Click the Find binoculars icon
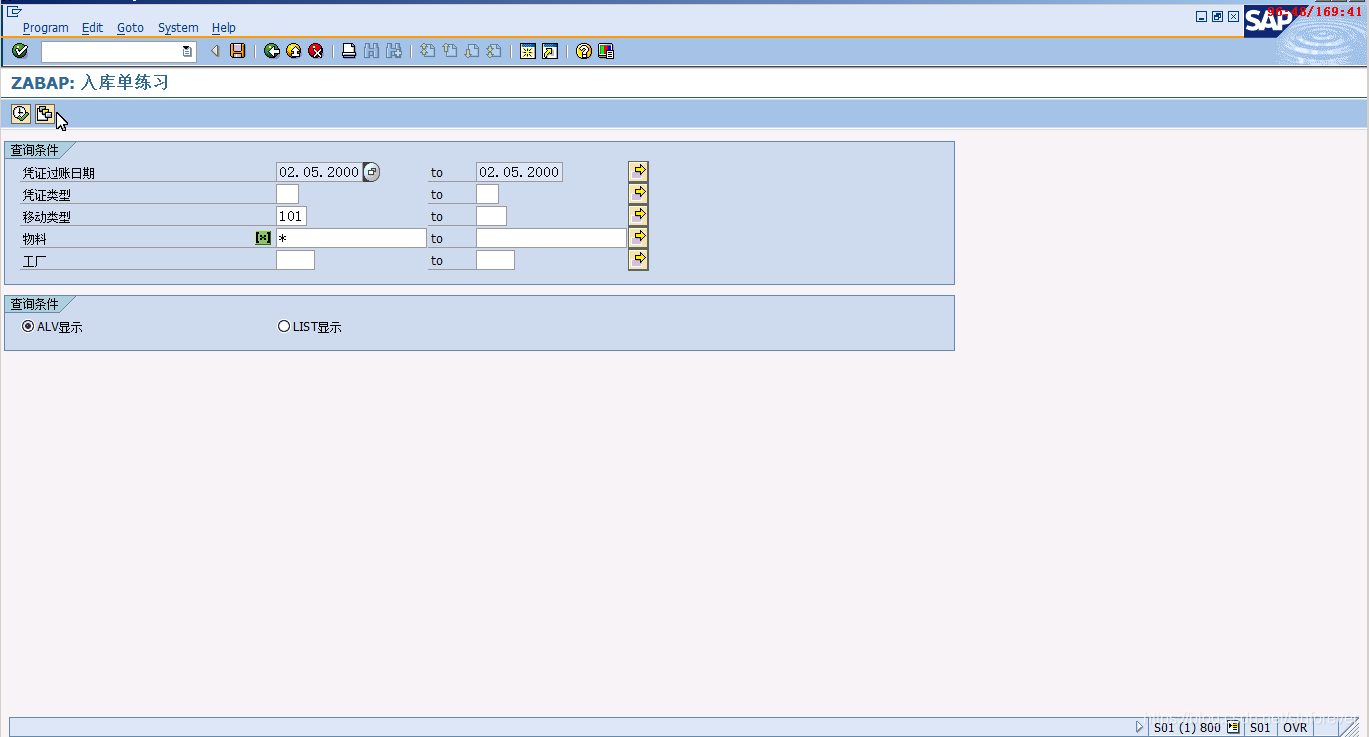The height and width of the screenshot is (737, 1369). coord(371,51)
